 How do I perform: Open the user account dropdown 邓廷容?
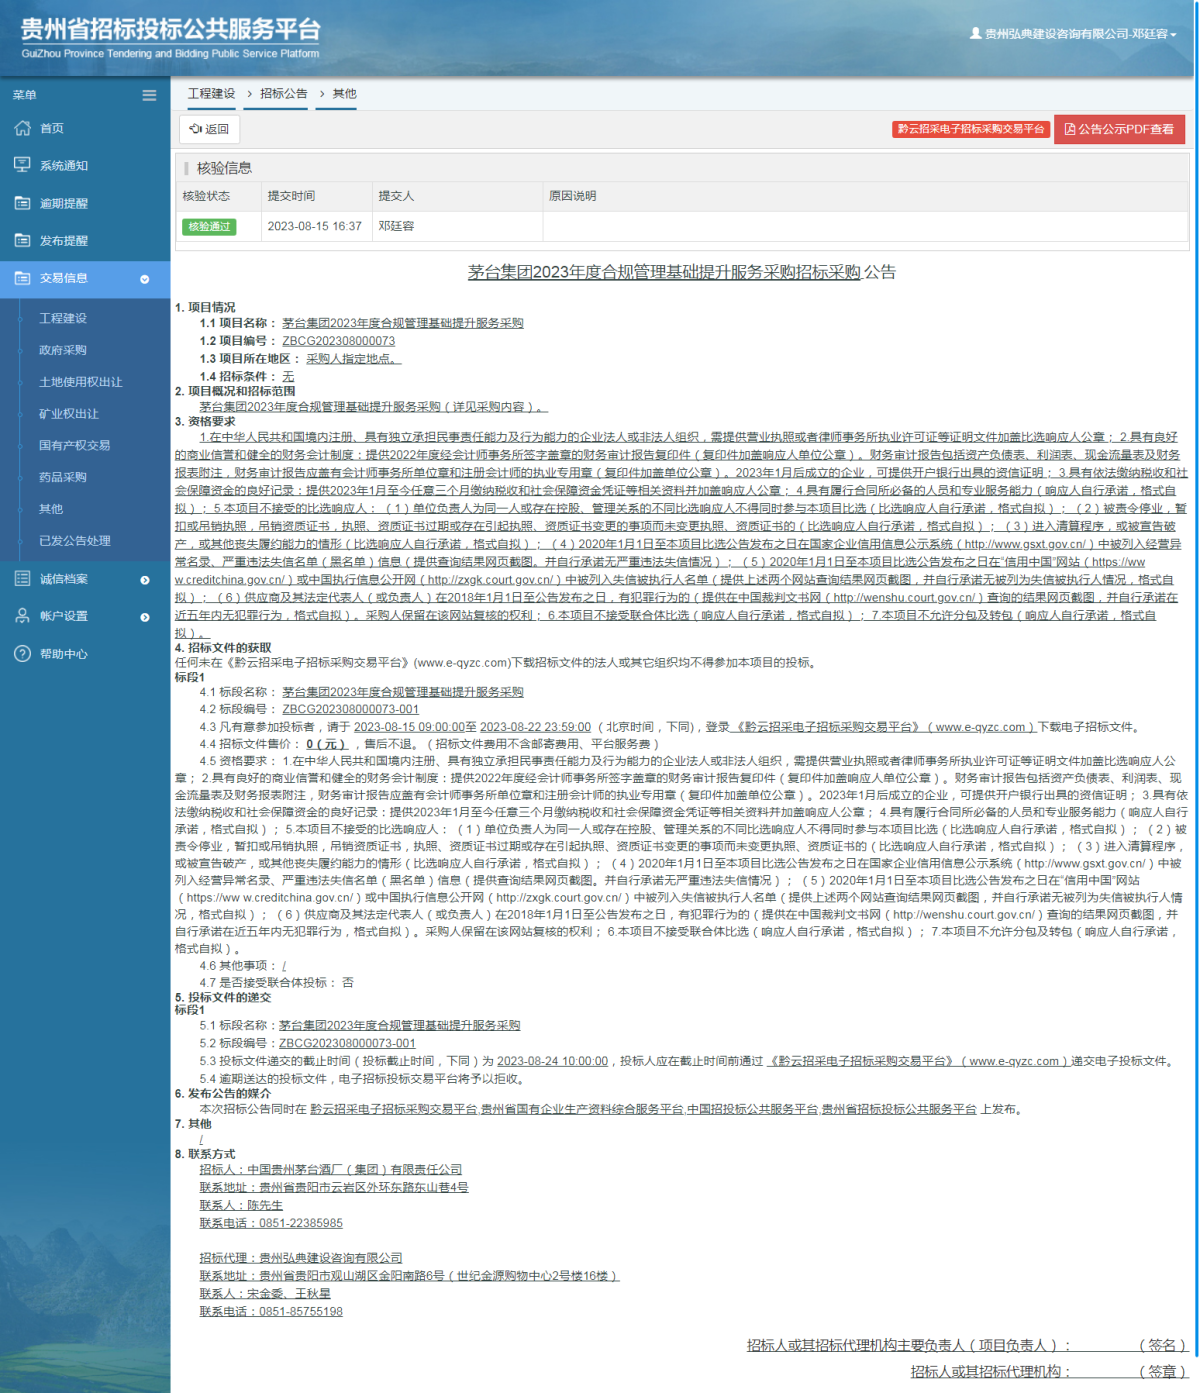pos(1073,34)
